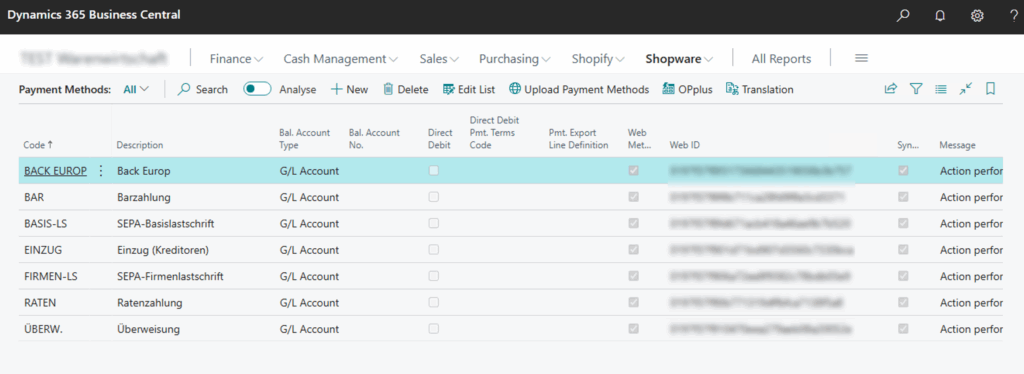Click G/L Account in the Ratenzahlung row
Image resolution: width=1024 pixels, height=374 pixels.
tap(309, 303)
